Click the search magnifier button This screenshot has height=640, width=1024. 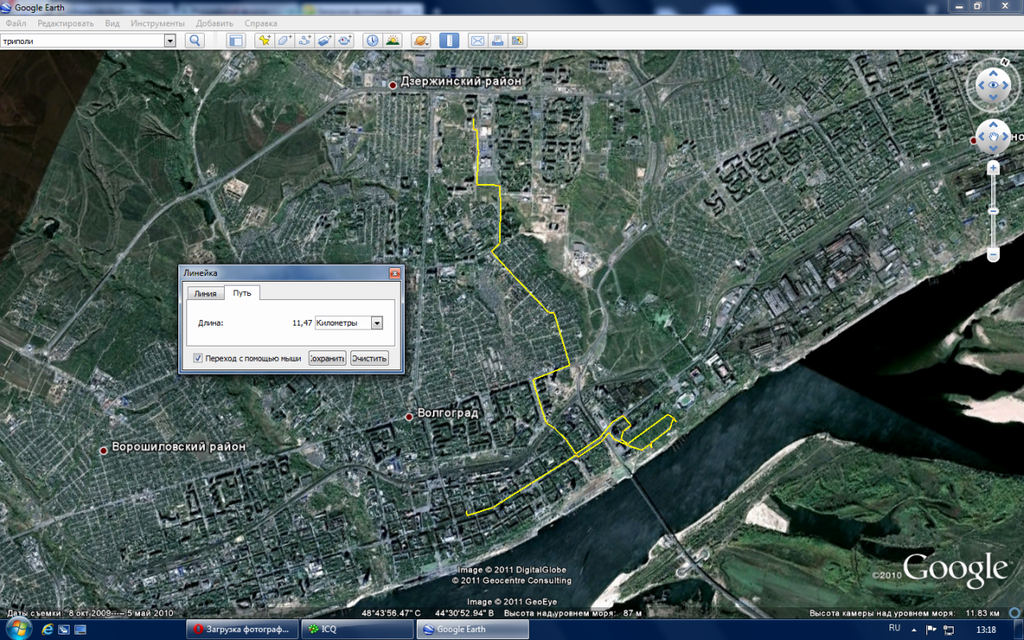[195, 40]
